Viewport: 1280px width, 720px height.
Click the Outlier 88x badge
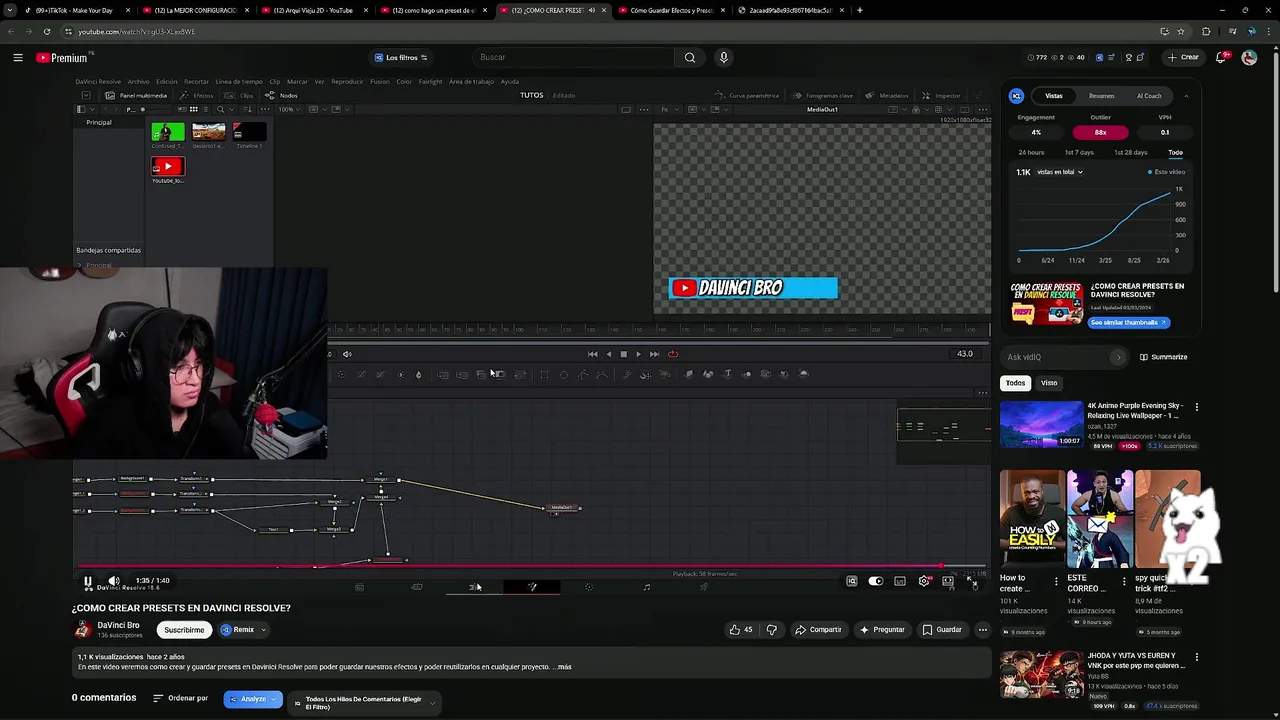click(x=1100, y=132)
